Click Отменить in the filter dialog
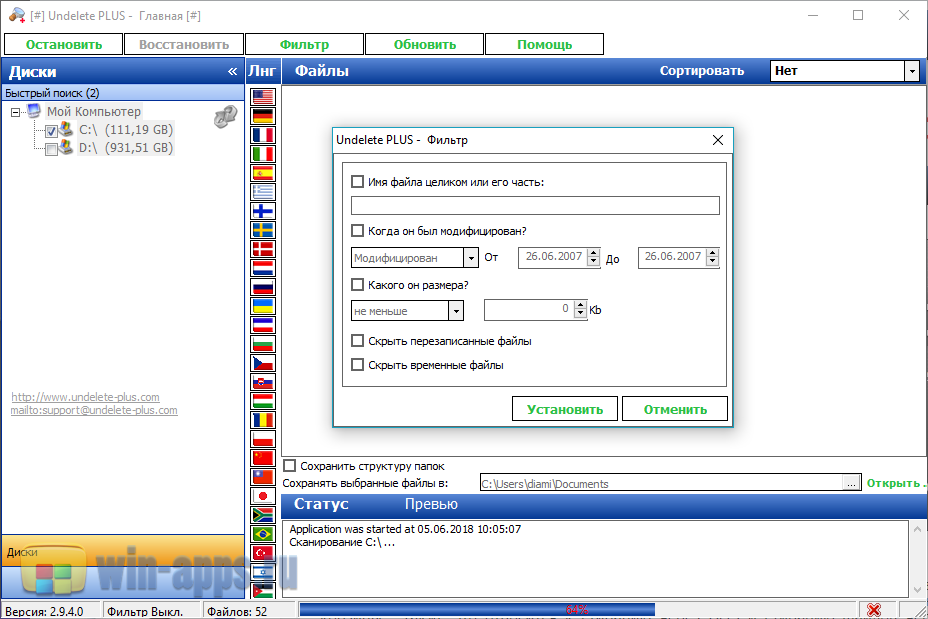 pos(675,409)
